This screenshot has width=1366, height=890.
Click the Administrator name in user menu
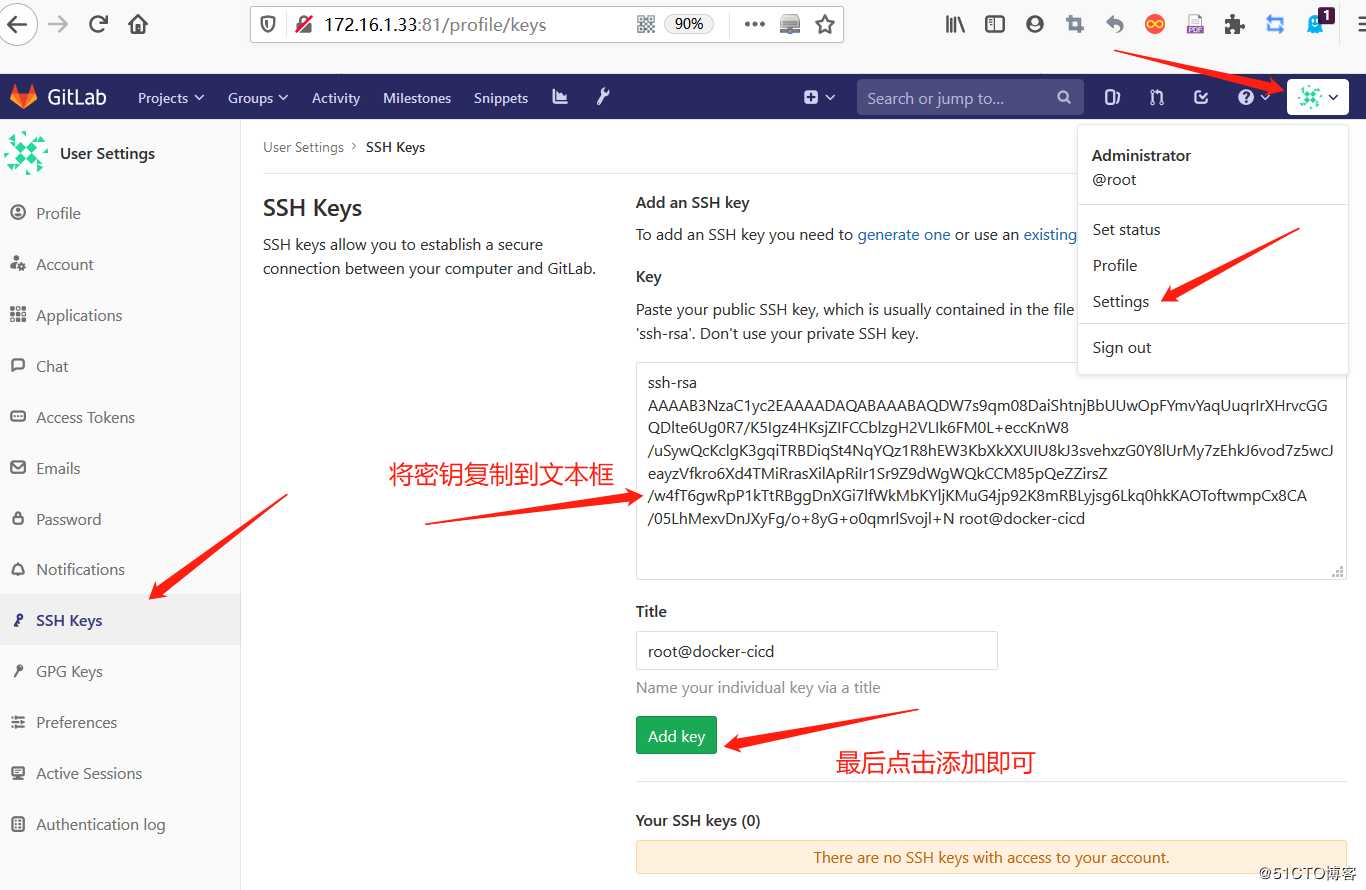(1141, 155)
